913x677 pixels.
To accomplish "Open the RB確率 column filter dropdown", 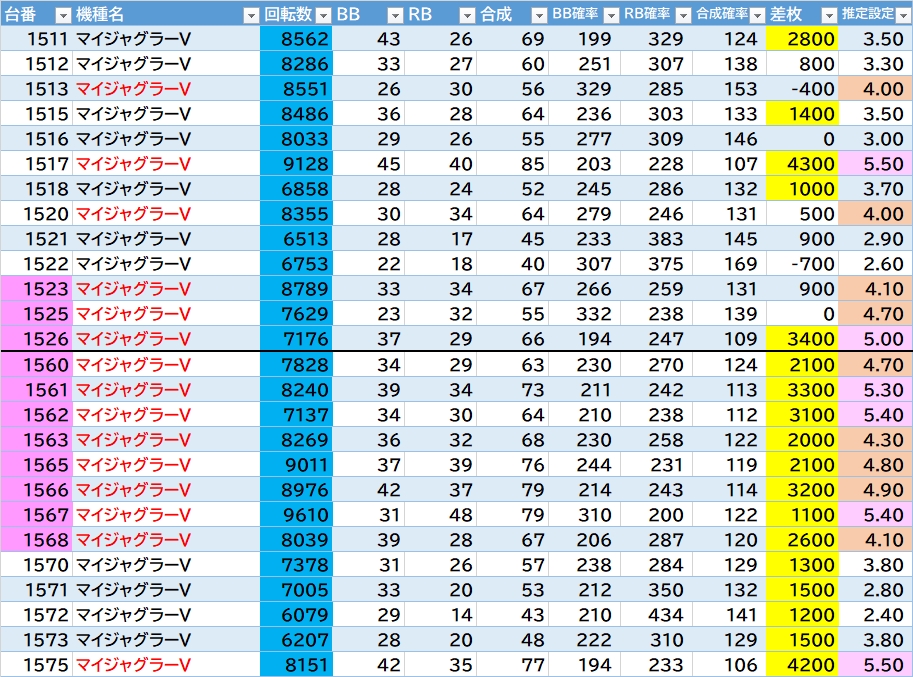I will (x=684, y=15).
